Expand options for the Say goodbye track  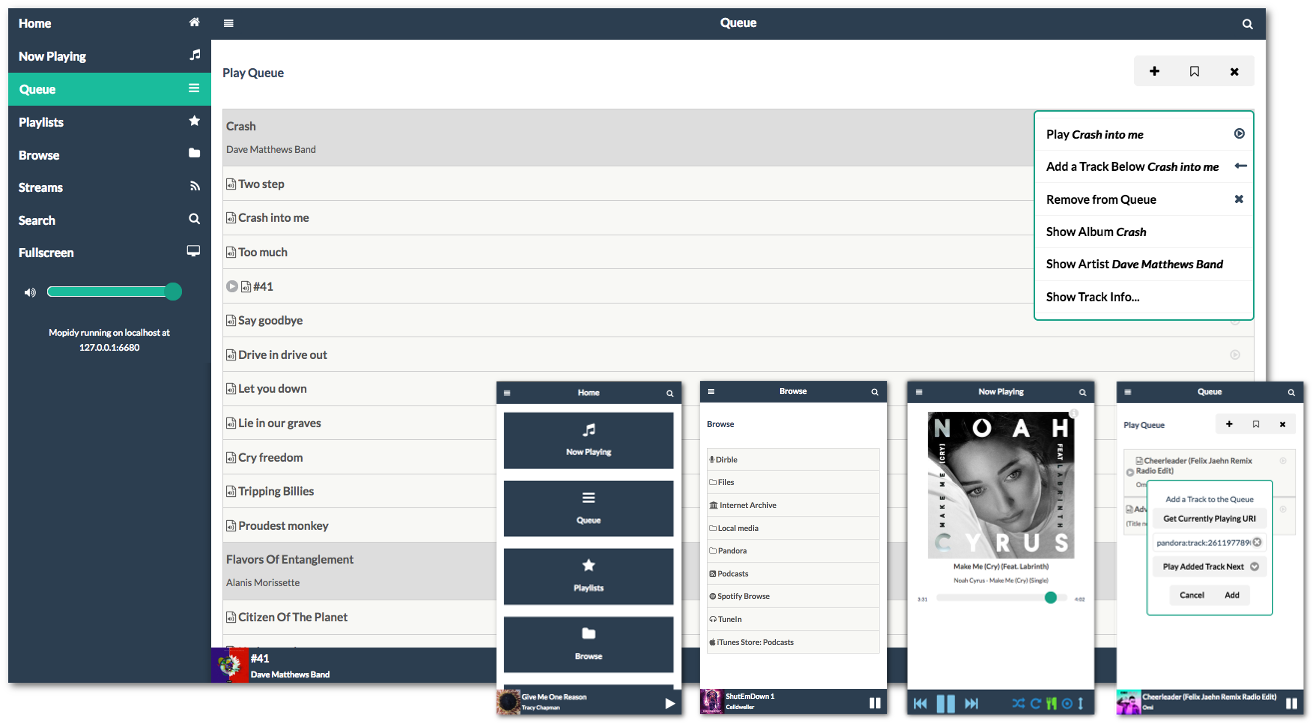coord(1235,320)
